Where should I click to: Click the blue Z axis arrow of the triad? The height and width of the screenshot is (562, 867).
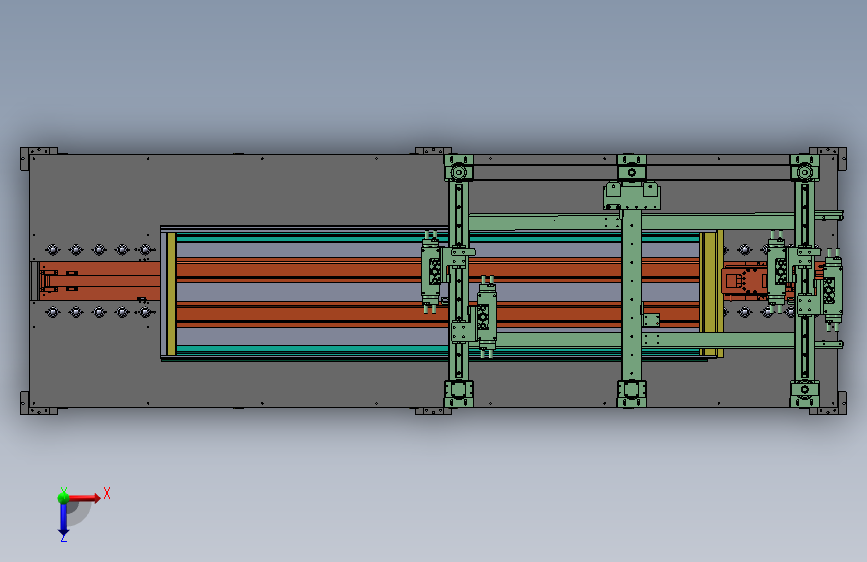click(x=64, y=519)
